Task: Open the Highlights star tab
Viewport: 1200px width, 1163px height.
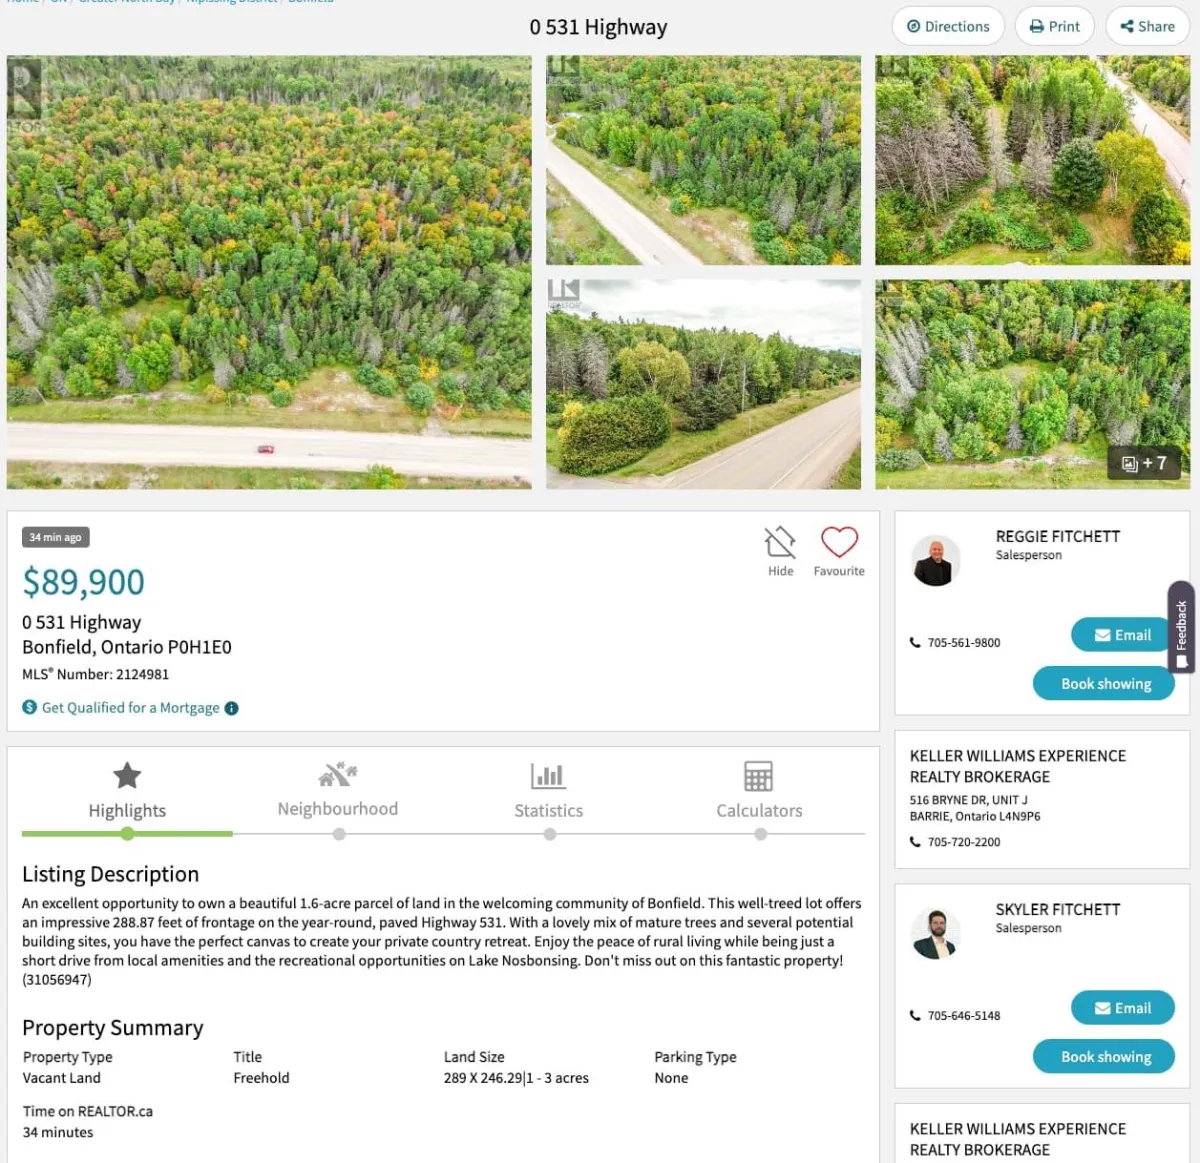Action: (x=127, y=775)
